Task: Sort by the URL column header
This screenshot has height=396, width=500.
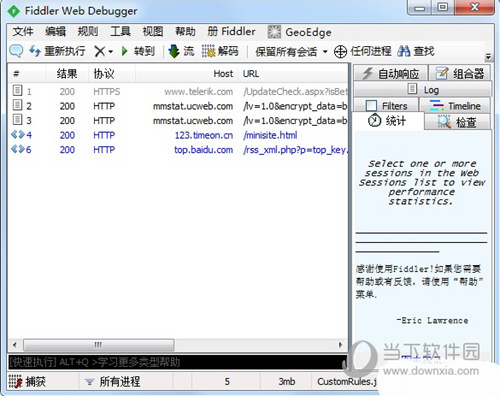Action: tap(293, 74)
